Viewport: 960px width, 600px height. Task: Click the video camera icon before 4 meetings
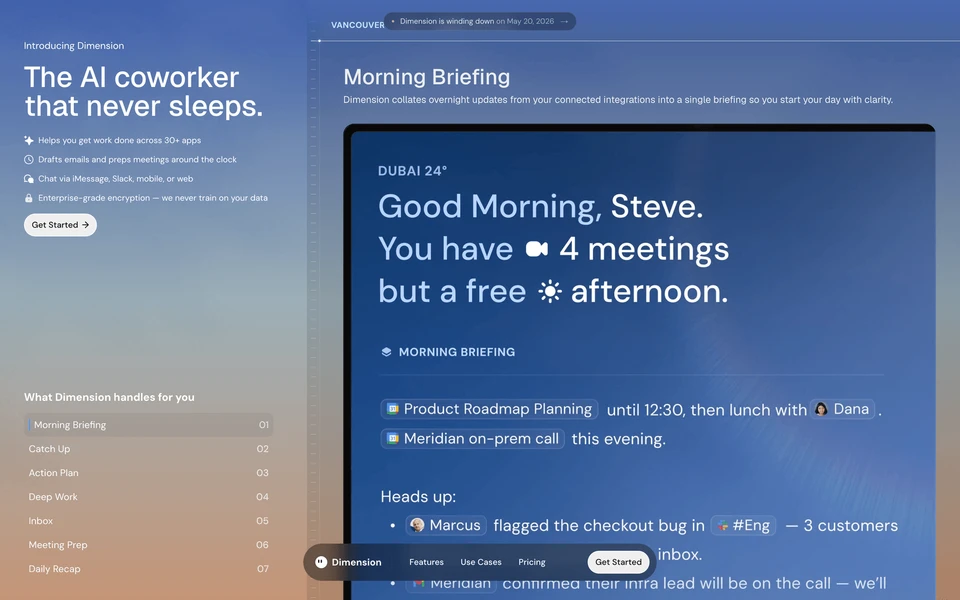pos(537,249)
